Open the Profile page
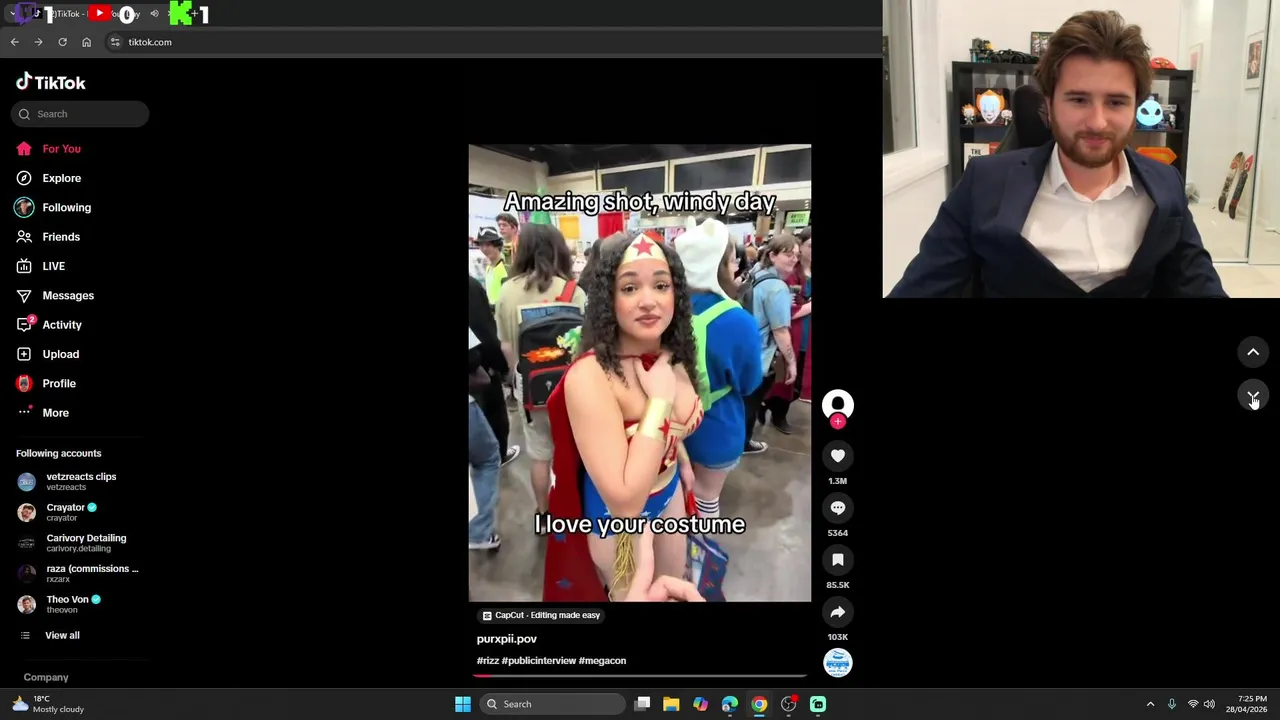This screenshot has width=1280, height=720. (x=45, y=384)
